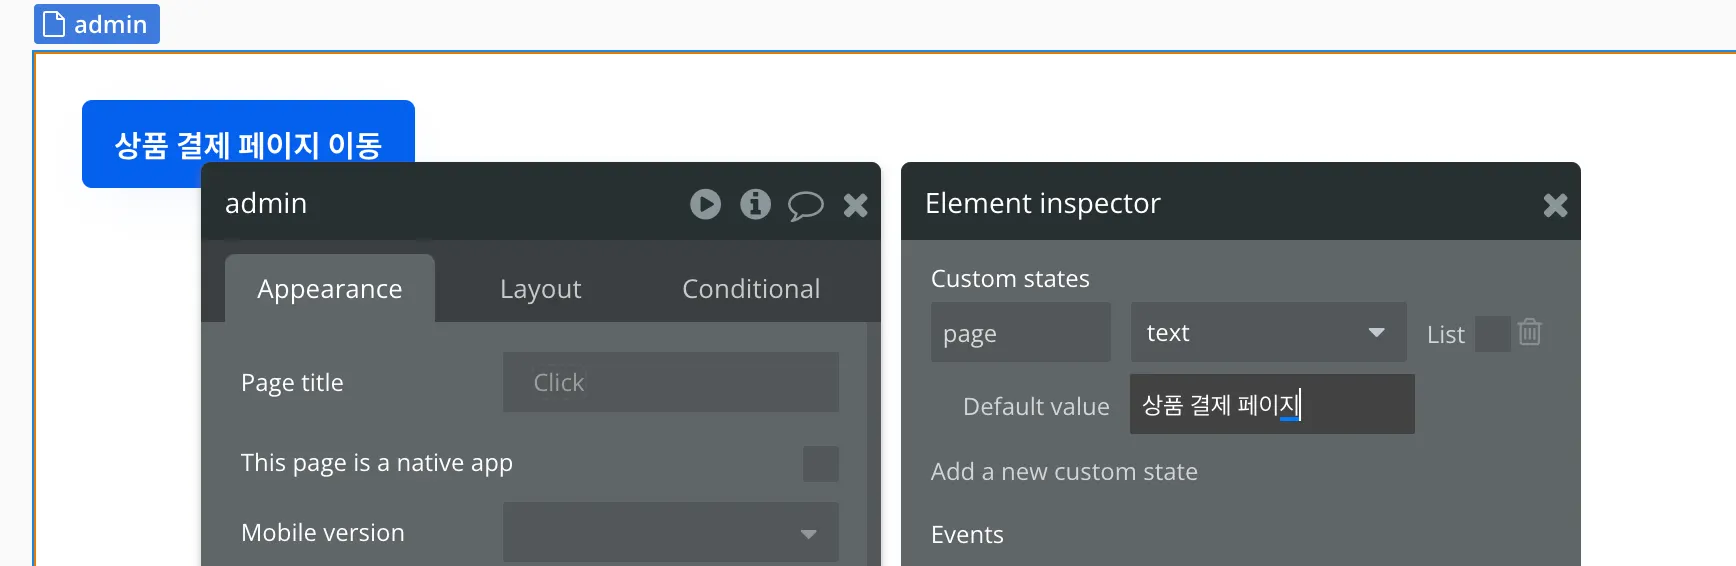Toggle the List checkbox for custom state
This screenshot has width=1736, height=566.
[1492, 334]
